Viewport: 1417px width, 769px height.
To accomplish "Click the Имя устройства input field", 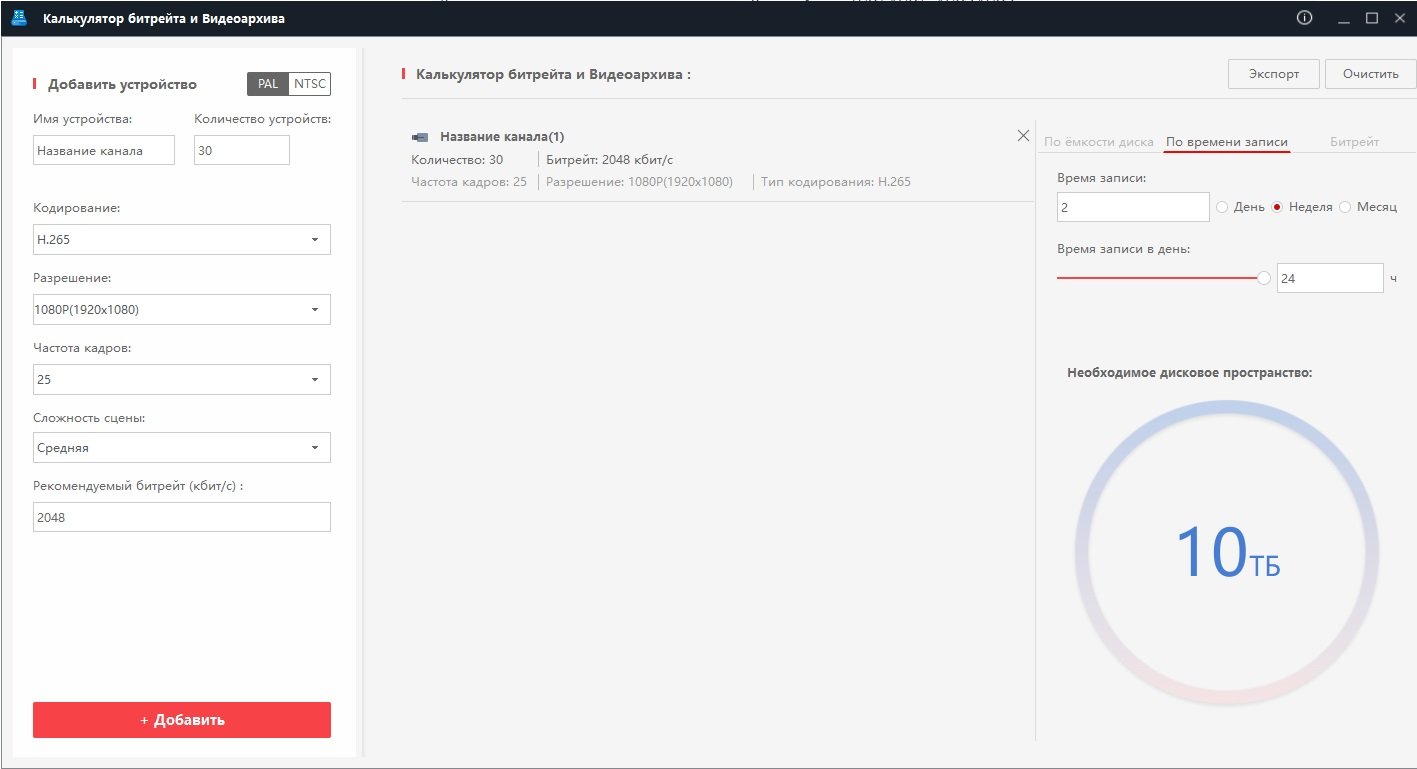I will (x=104, y=151).
